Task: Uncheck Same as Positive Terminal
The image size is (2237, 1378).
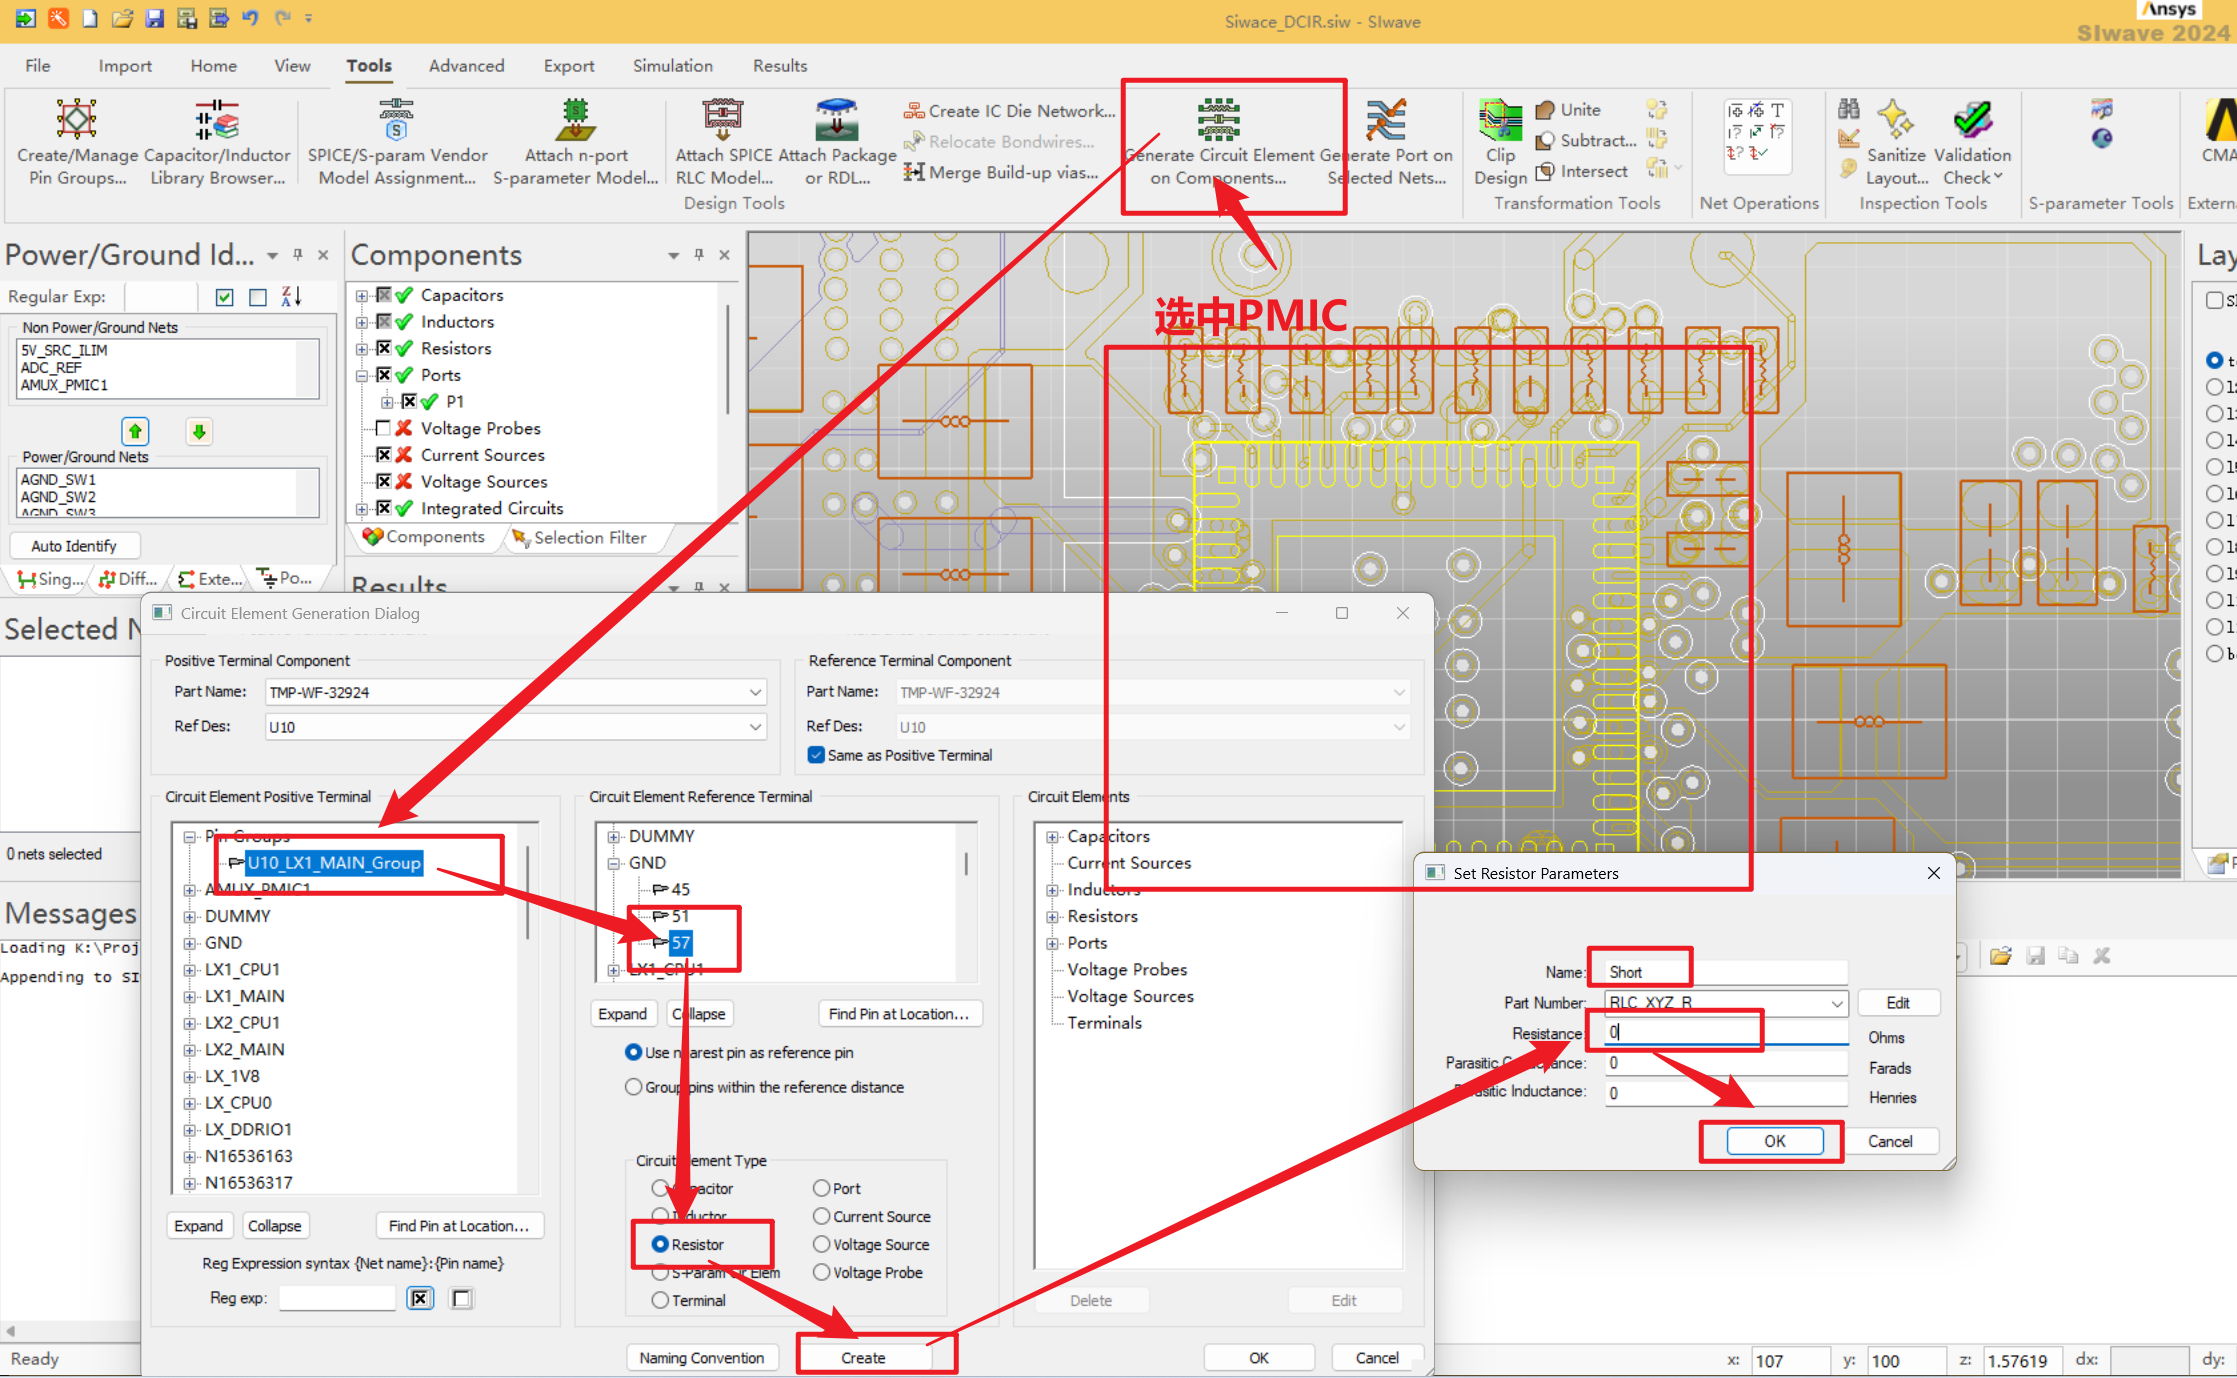Action: [817, 755]
